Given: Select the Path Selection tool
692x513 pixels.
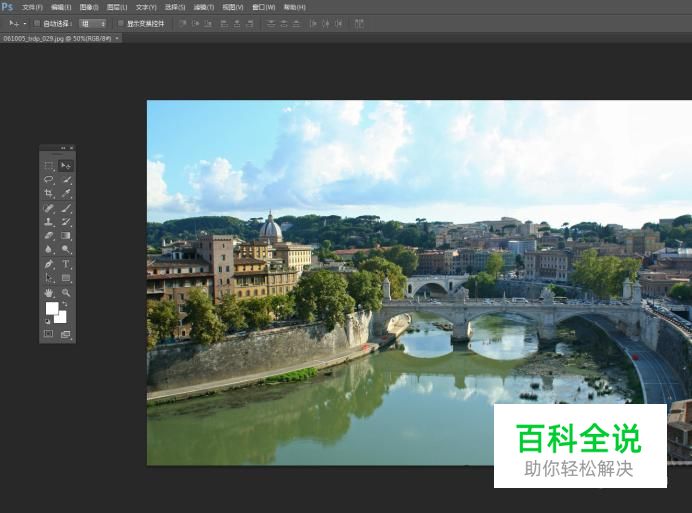Looking at the screenshot, I should (x=49, y=278).
